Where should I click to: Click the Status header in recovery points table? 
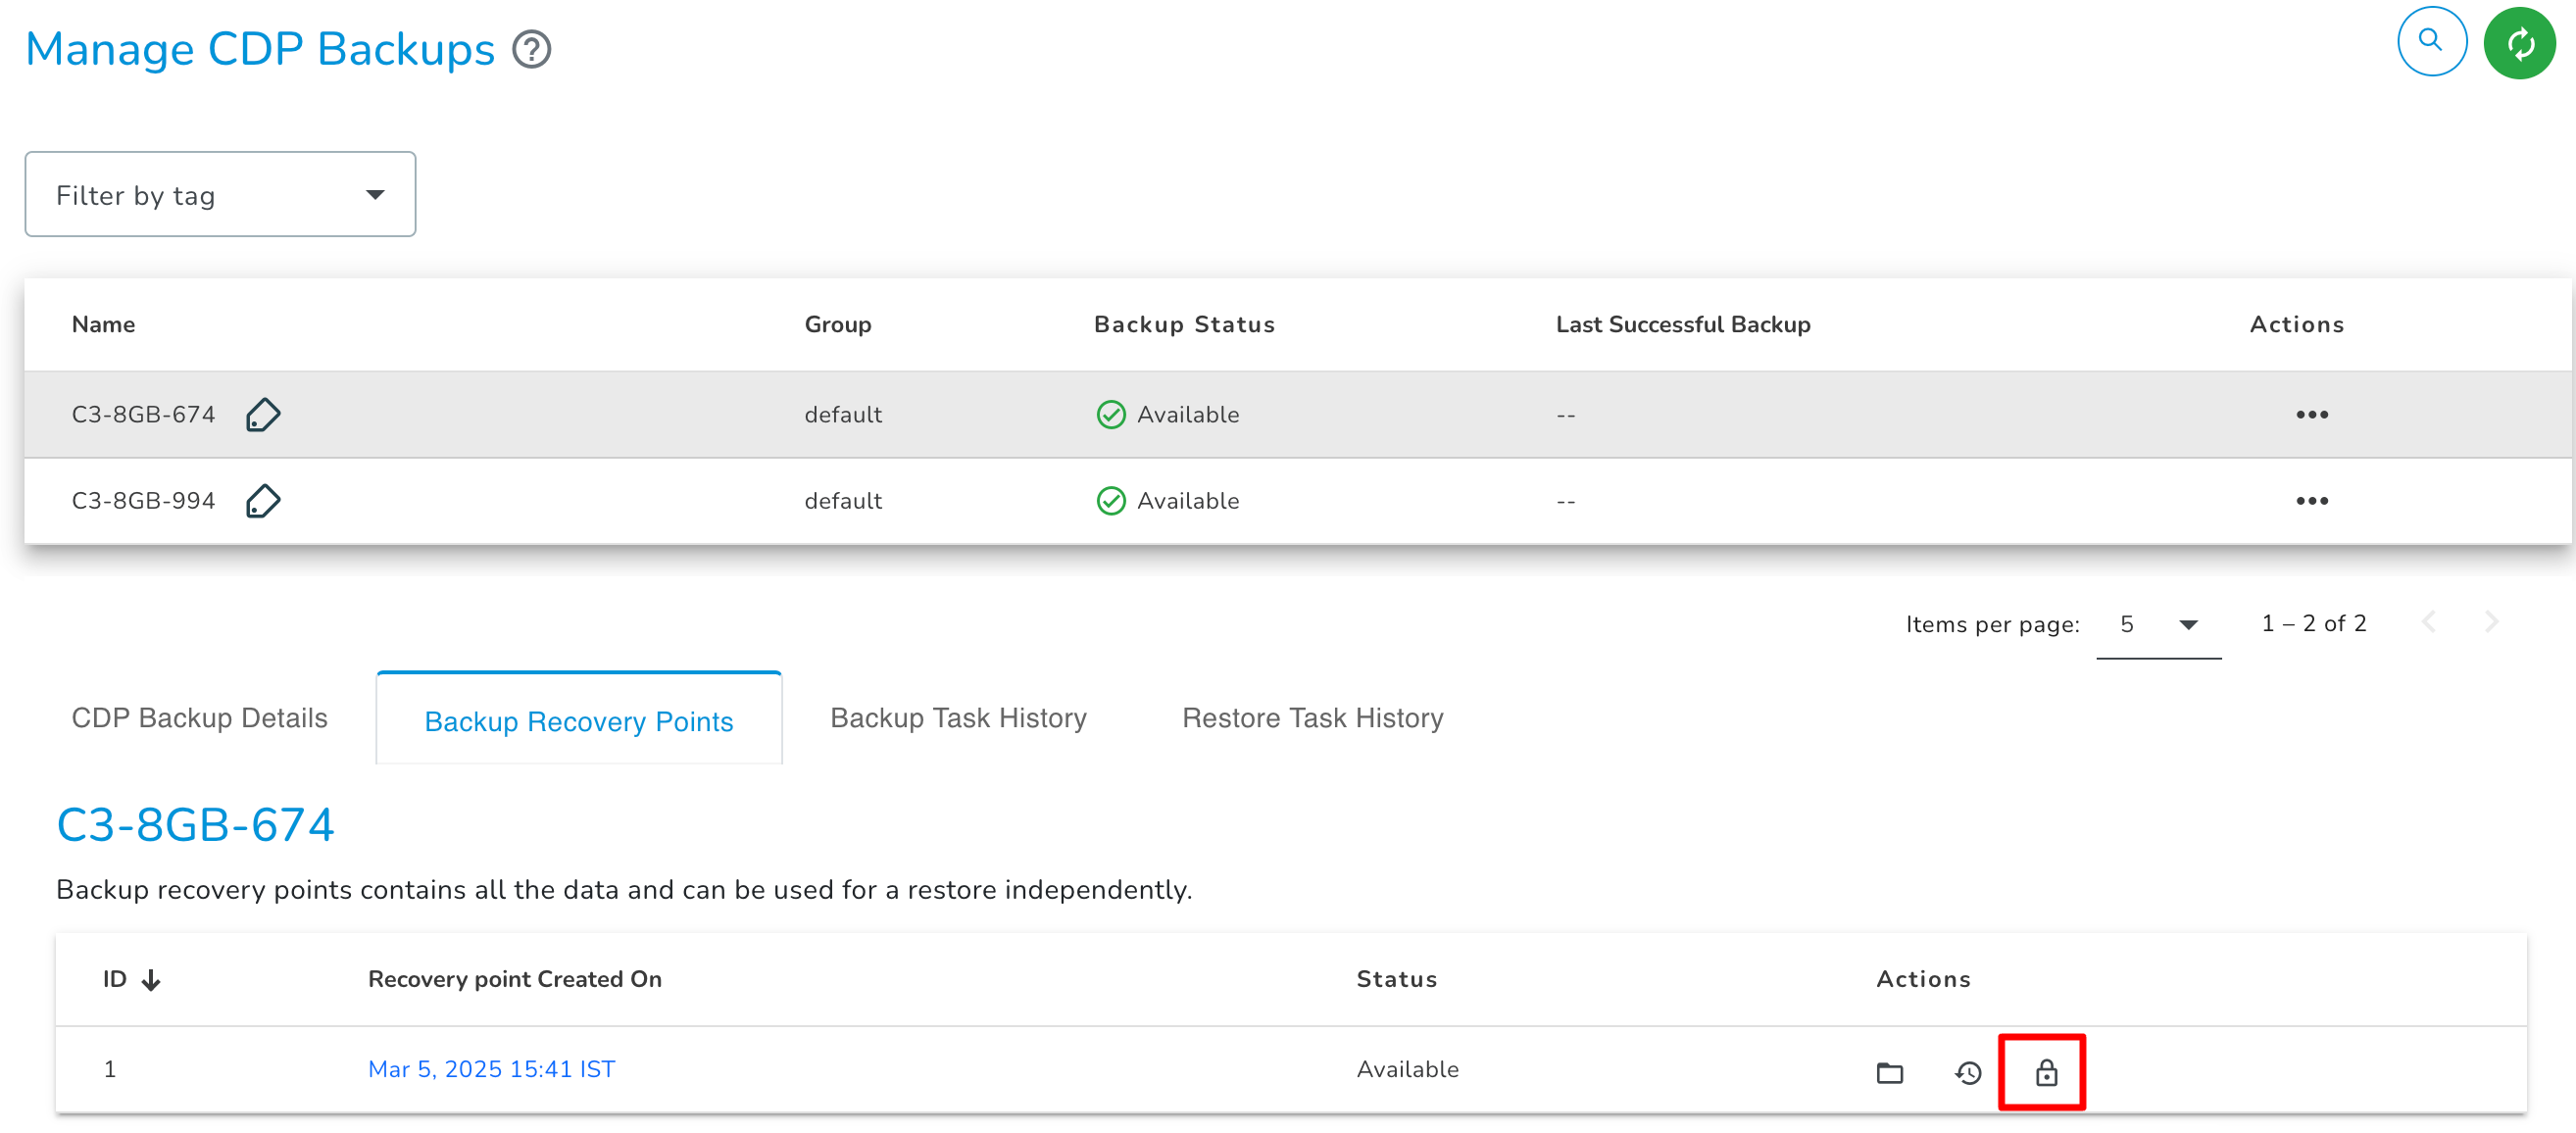coord(1396,979)
